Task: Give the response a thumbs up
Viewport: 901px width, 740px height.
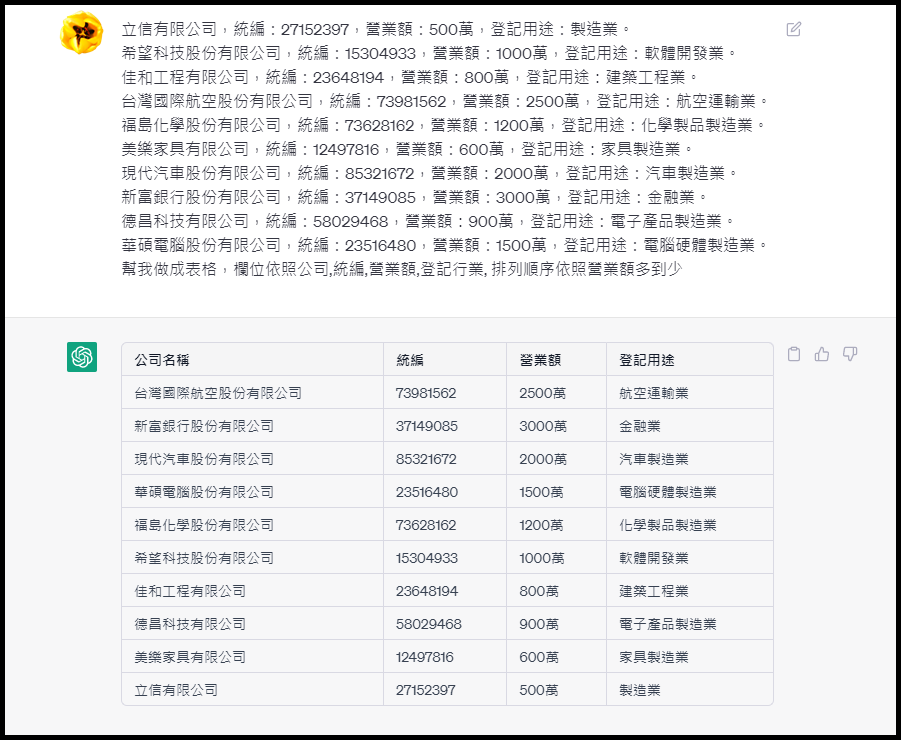Action: 822,354
